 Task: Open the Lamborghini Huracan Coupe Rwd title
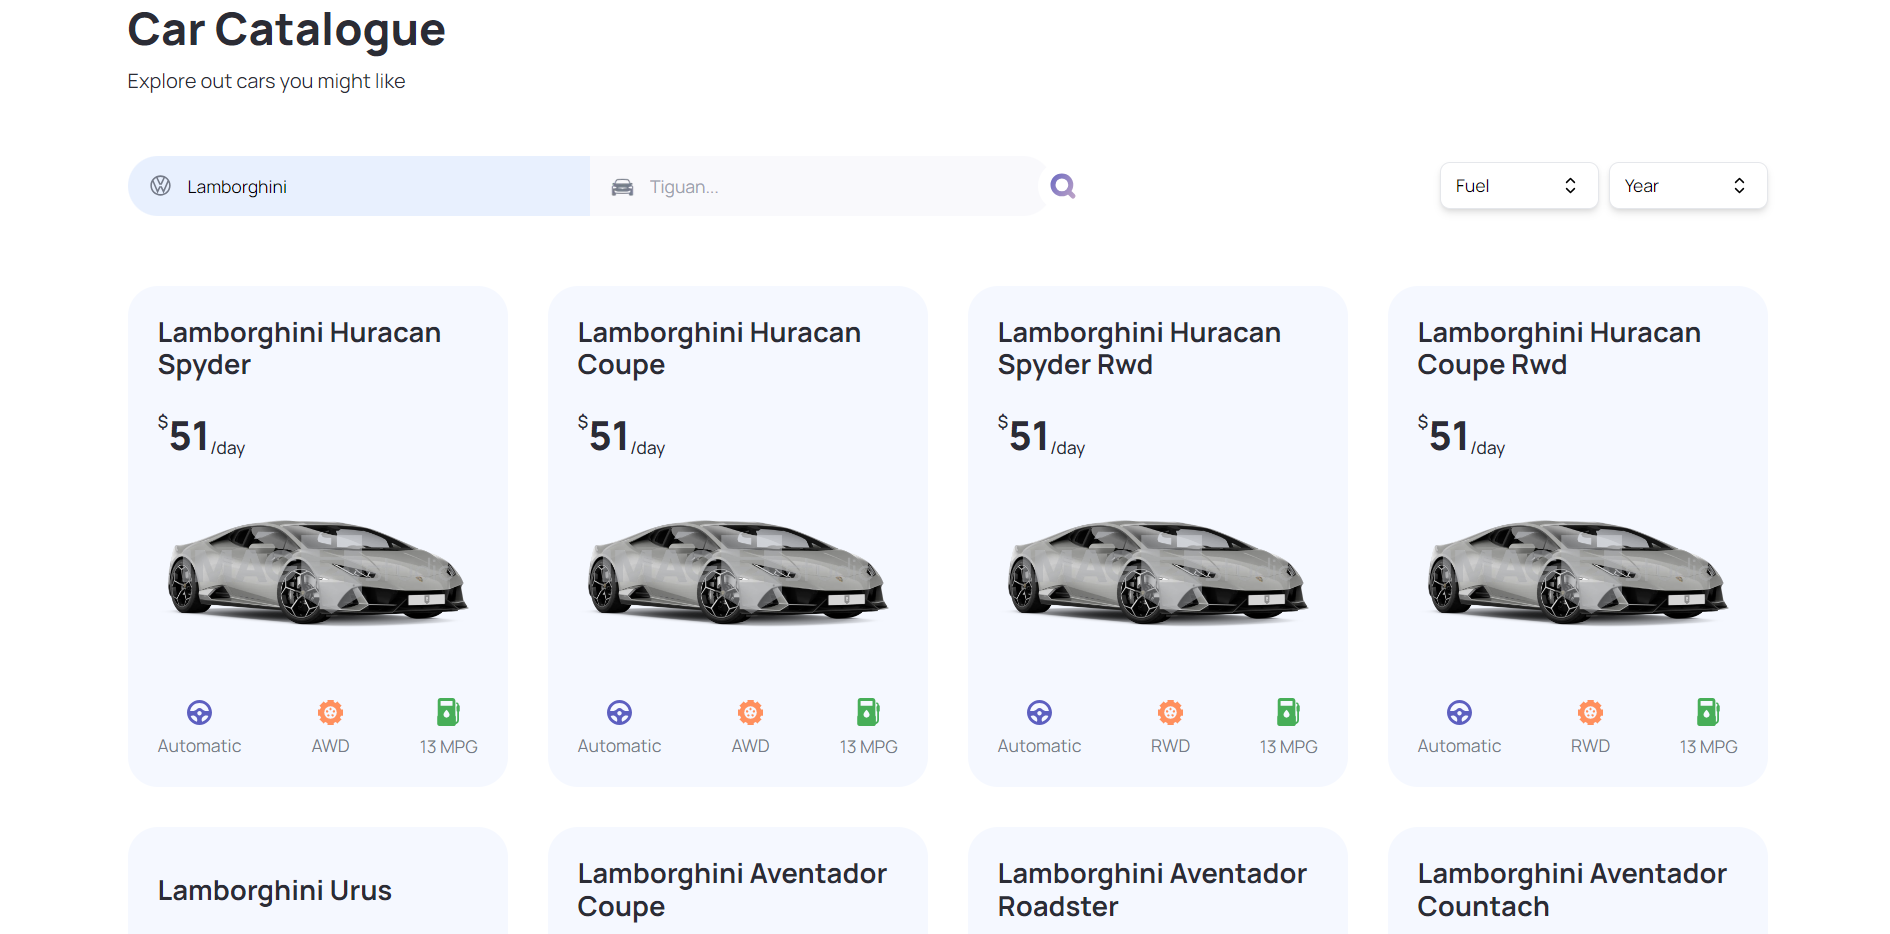point(1558,348)
